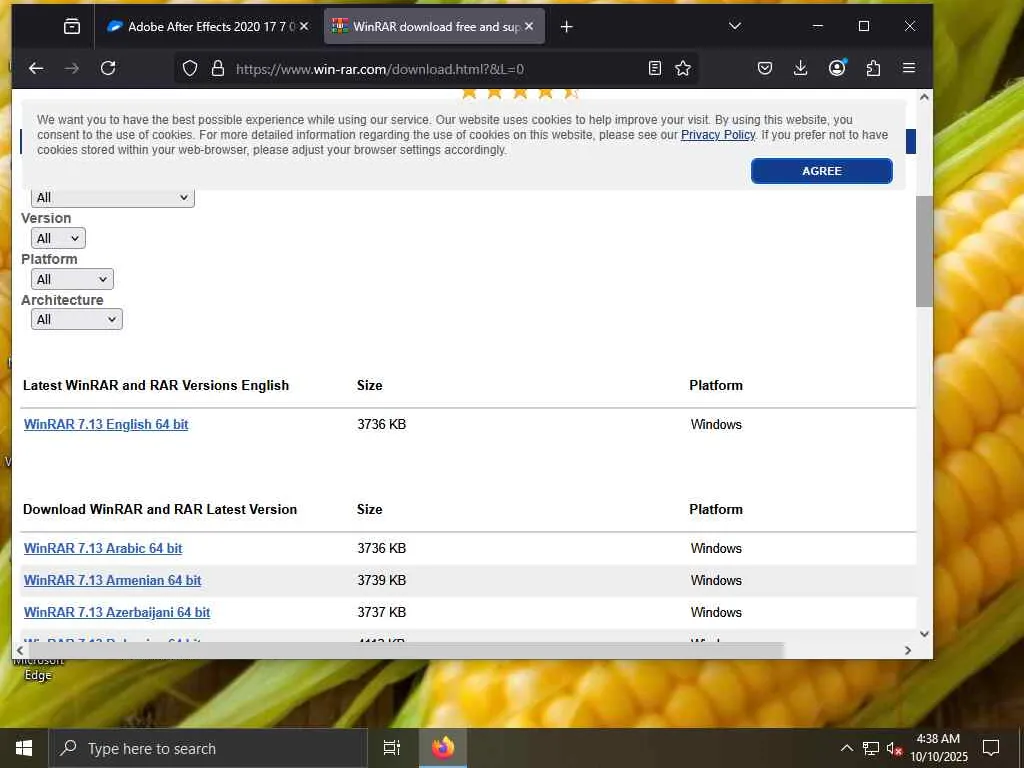This screenshot has width=1024, height=768.
Task: Go back to previous page
Action: [x=36, y=68]
